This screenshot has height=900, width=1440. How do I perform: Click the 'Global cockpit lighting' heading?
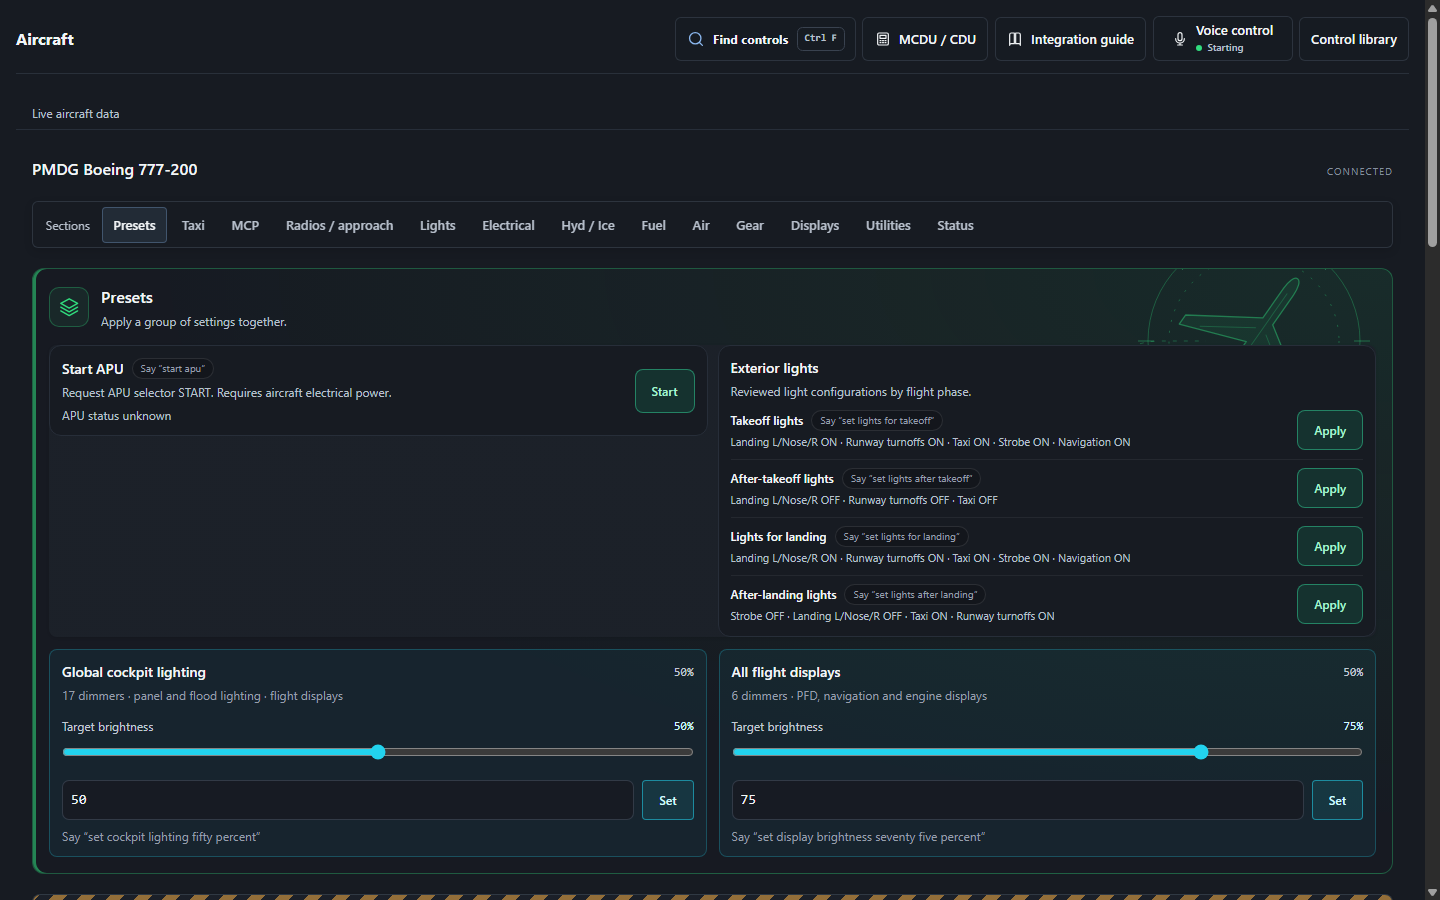pos(134,672)
